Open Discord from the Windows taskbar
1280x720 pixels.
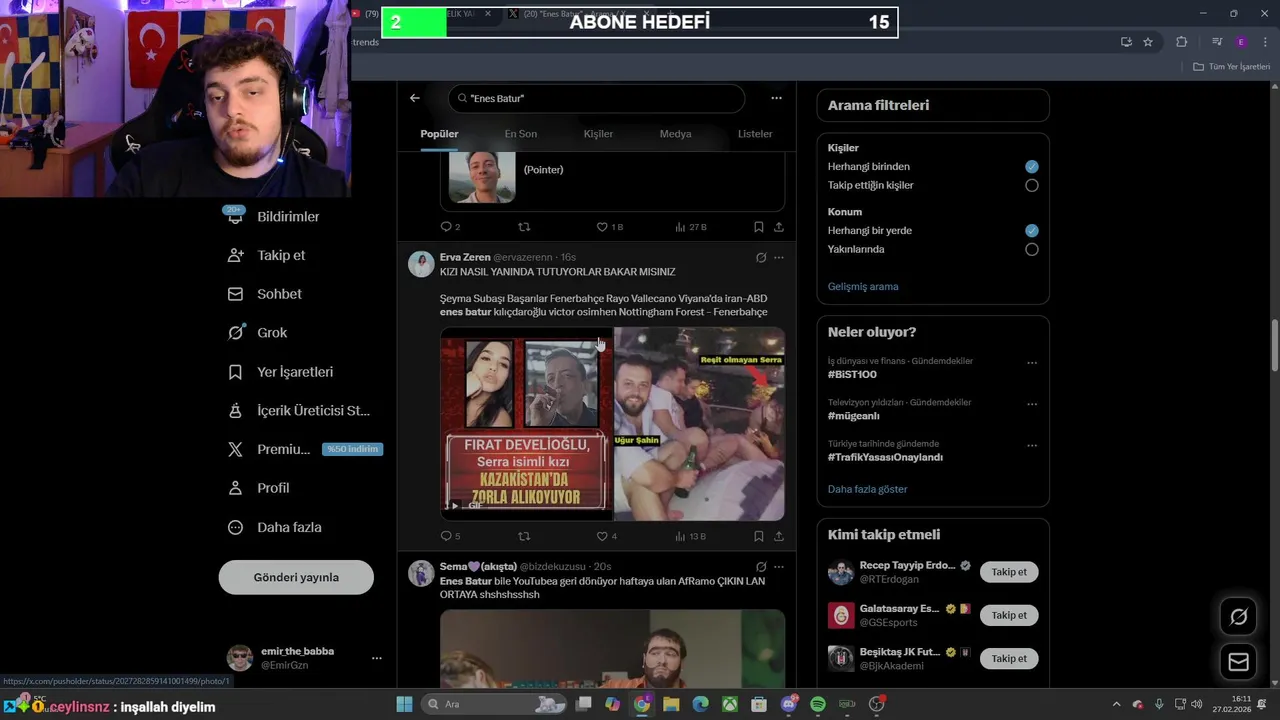[x=789, y=704]
